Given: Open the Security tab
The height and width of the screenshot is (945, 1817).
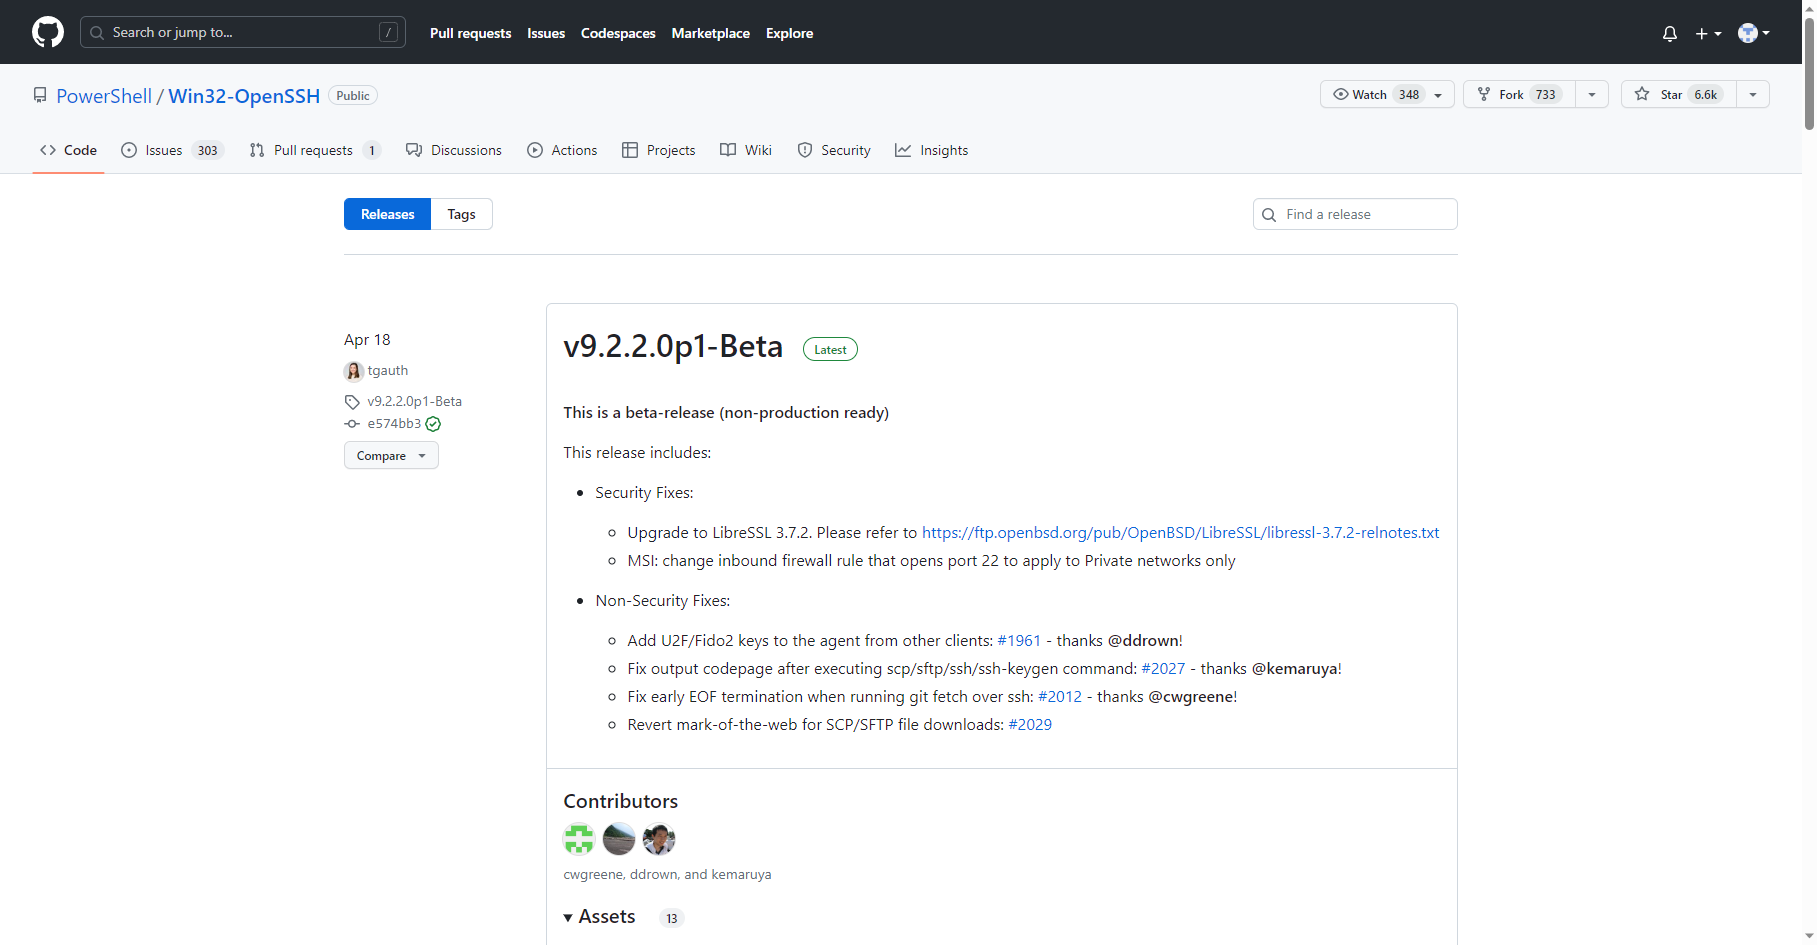Looking at the screenshot, I should coord(834,150).
